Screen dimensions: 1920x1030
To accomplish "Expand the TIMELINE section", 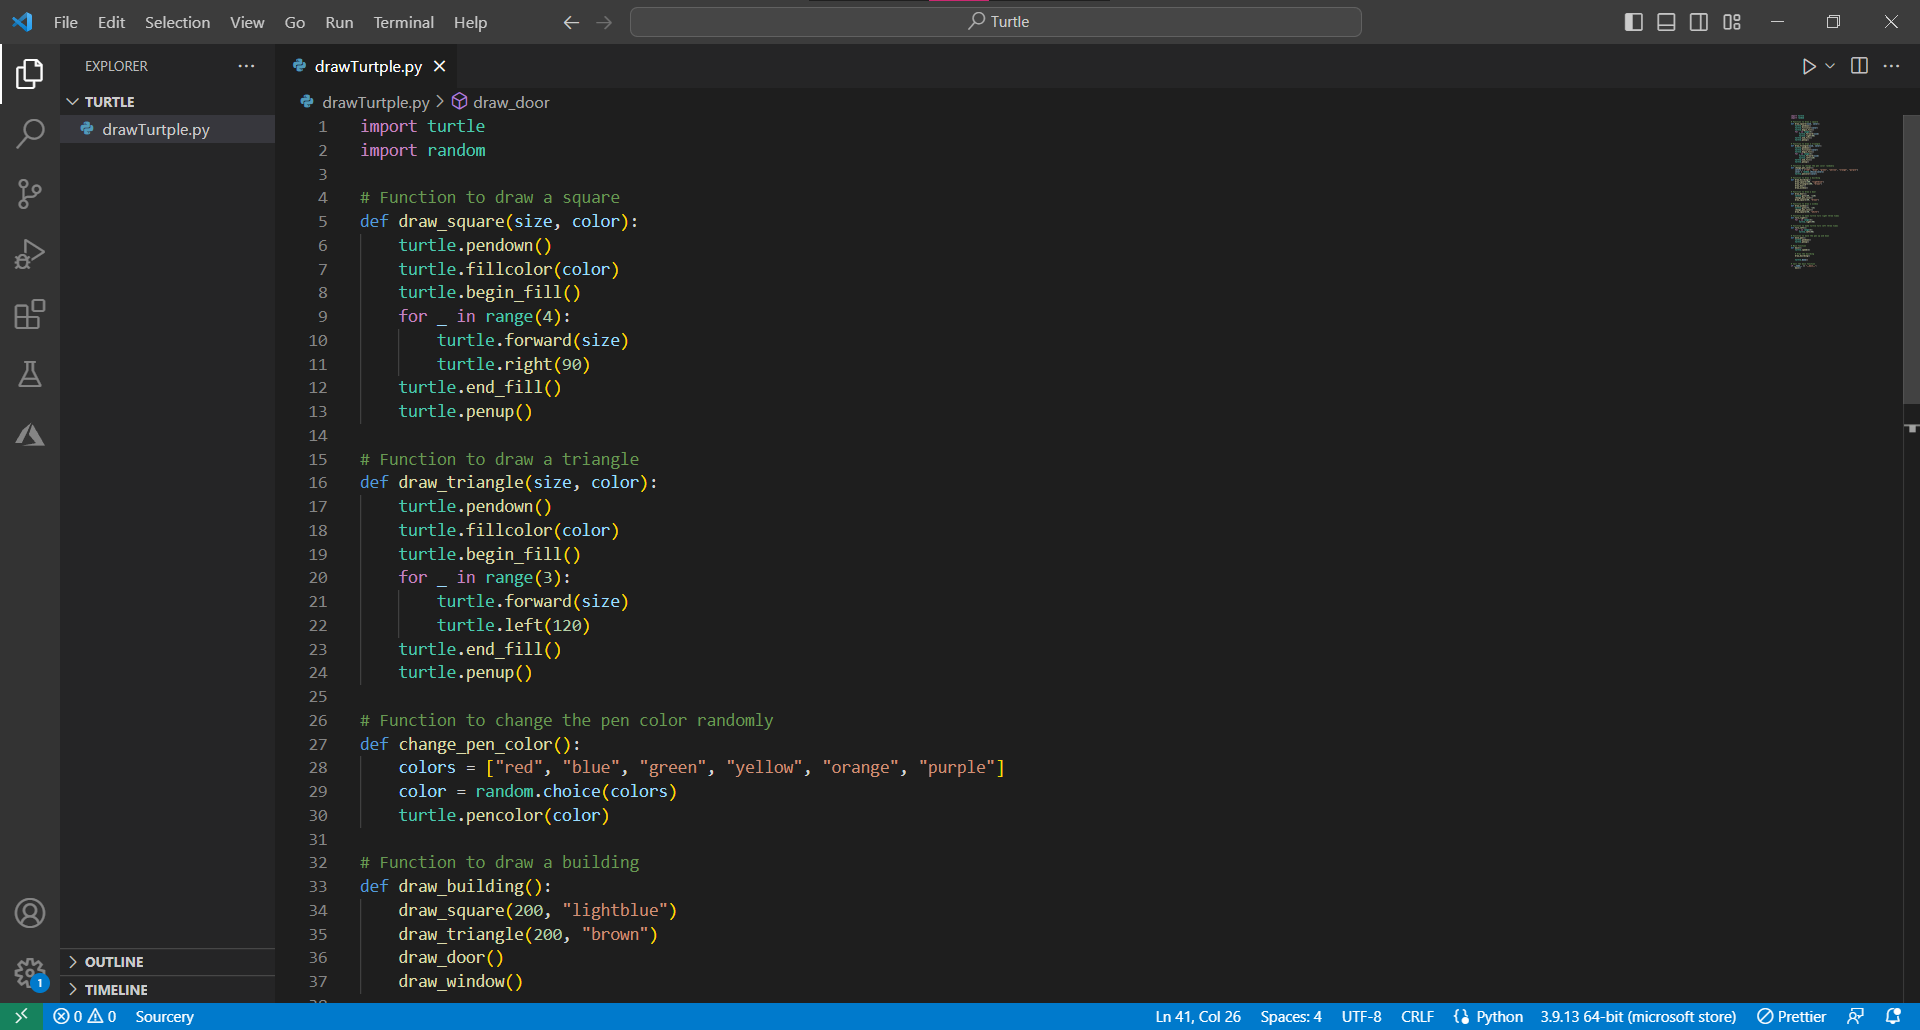I will (118, 989).
